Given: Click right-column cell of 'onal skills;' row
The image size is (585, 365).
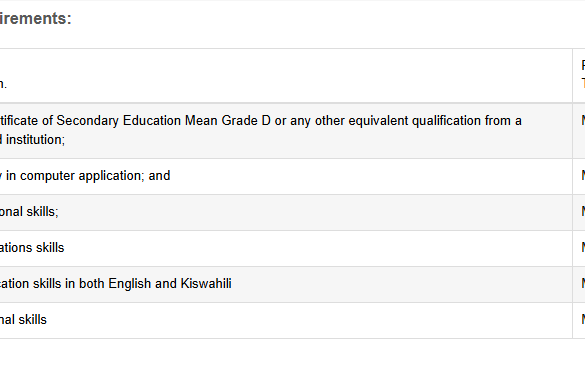Looking at the screenshot, I should (x=579, y=212).
